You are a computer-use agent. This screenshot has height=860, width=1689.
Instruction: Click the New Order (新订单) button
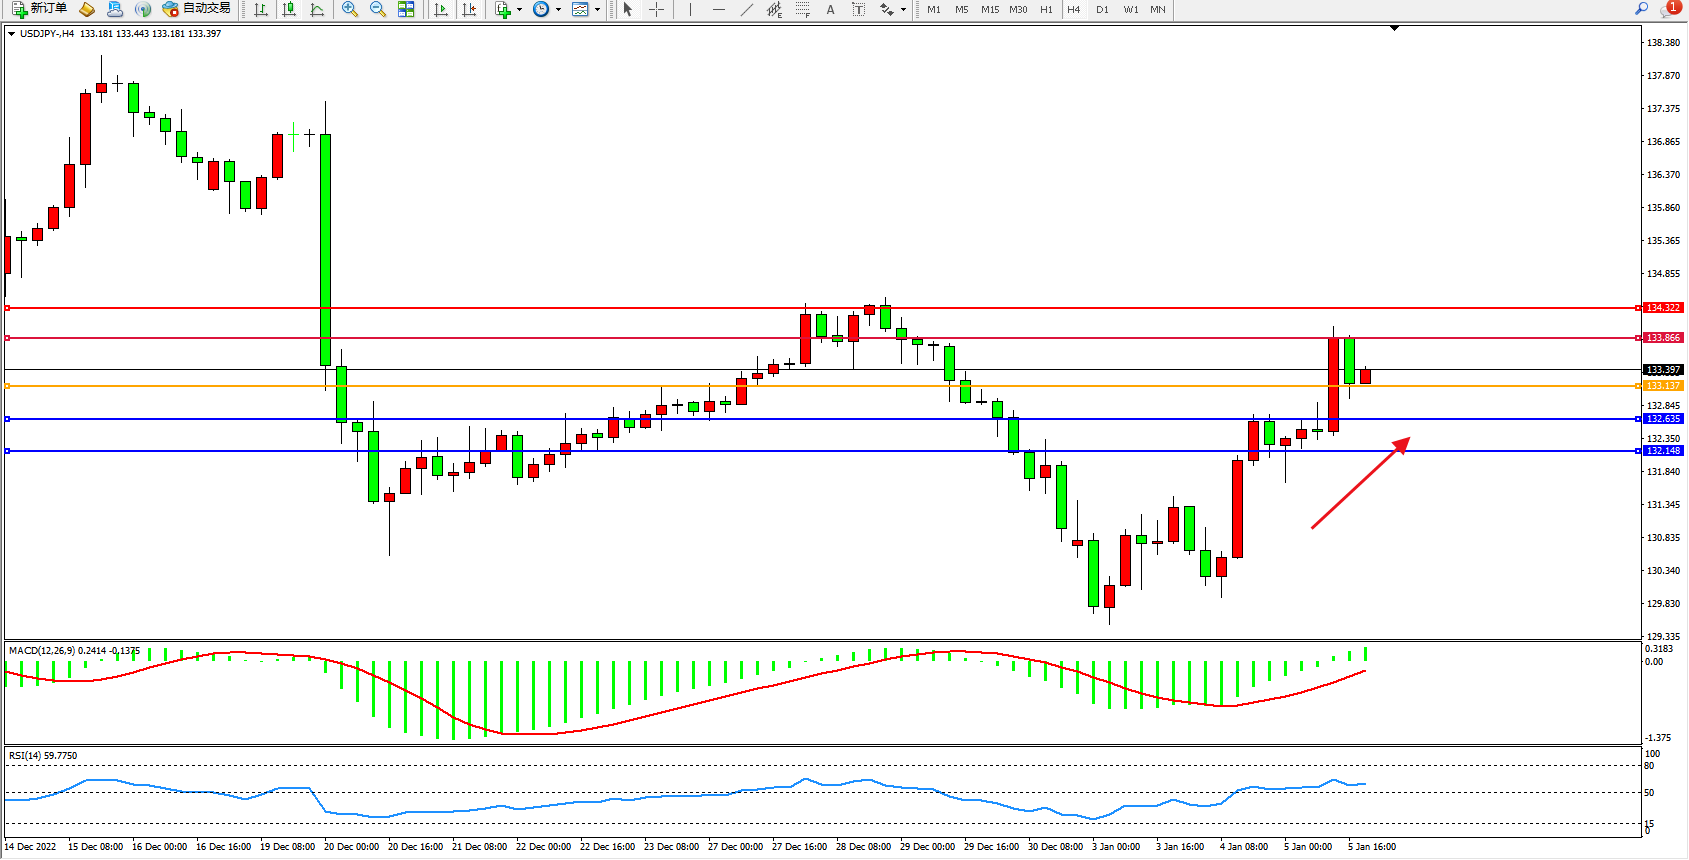tap(40, 9)
